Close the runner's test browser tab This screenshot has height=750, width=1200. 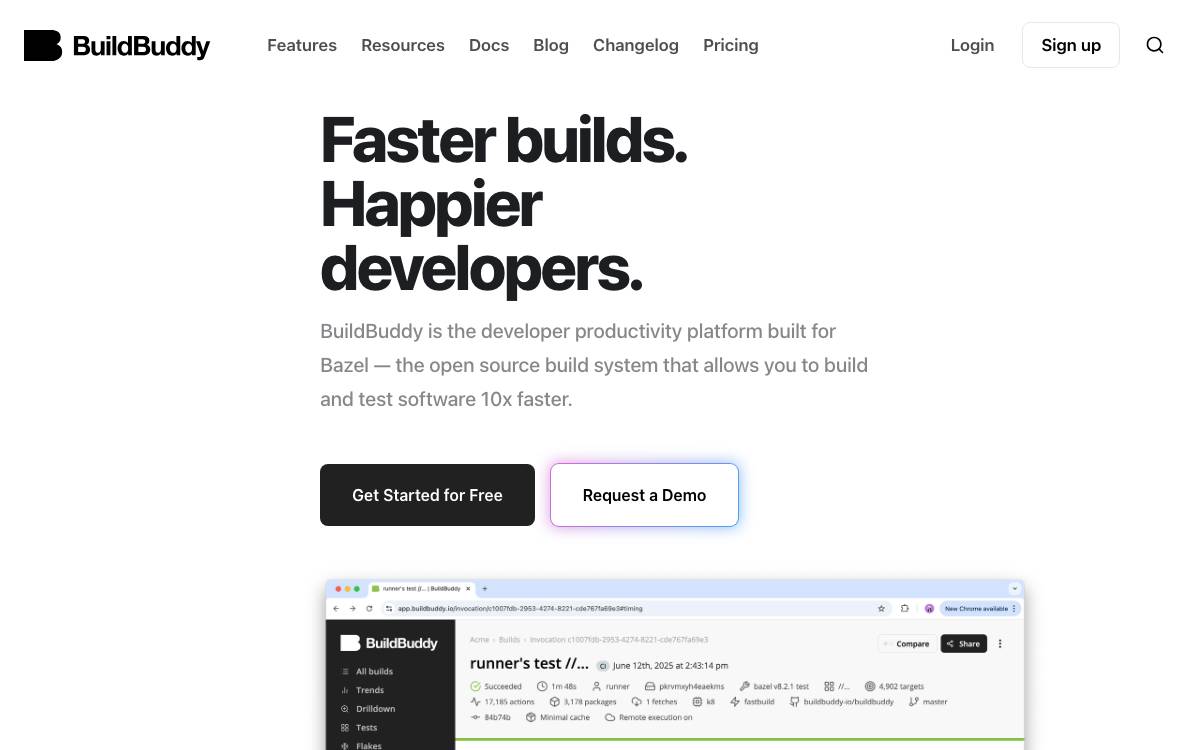(468, 589)
